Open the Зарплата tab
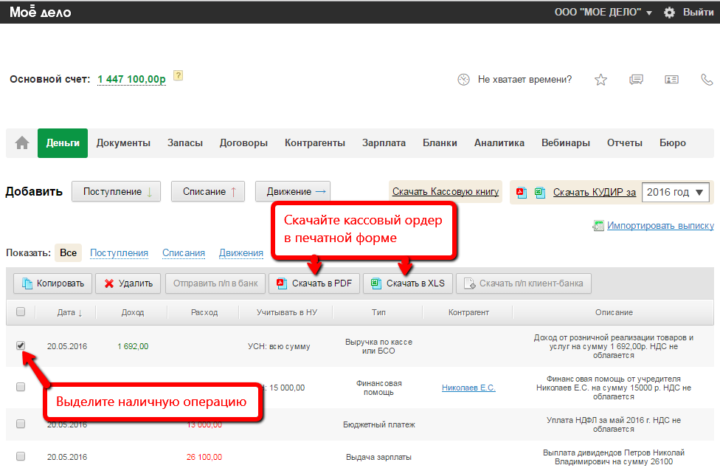Image resolution: width=720 pixels, height=468 pixels. (x=383, y=143)
